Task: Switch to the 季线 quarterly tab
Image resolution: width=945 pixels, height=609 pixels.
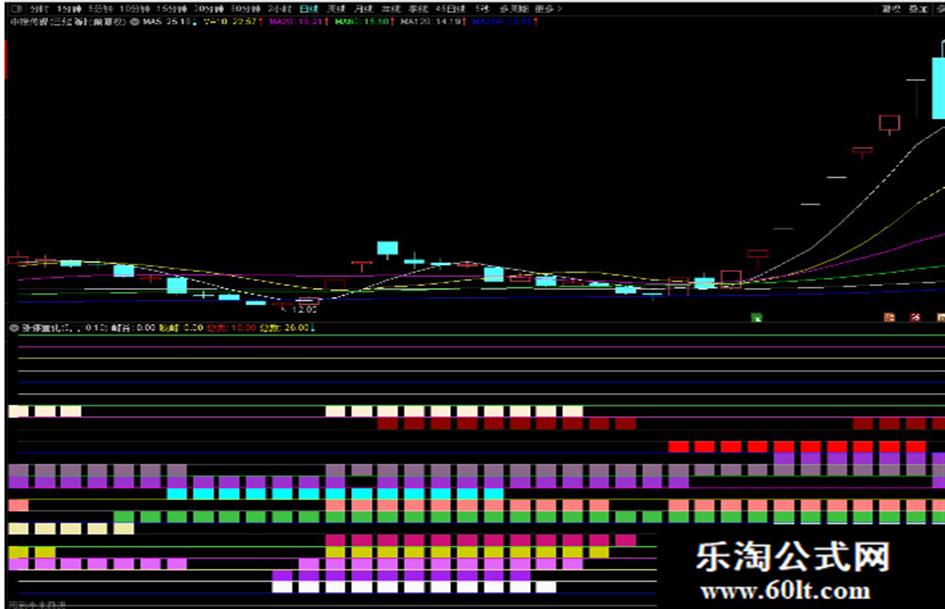Action: click(x=418, y=9)
